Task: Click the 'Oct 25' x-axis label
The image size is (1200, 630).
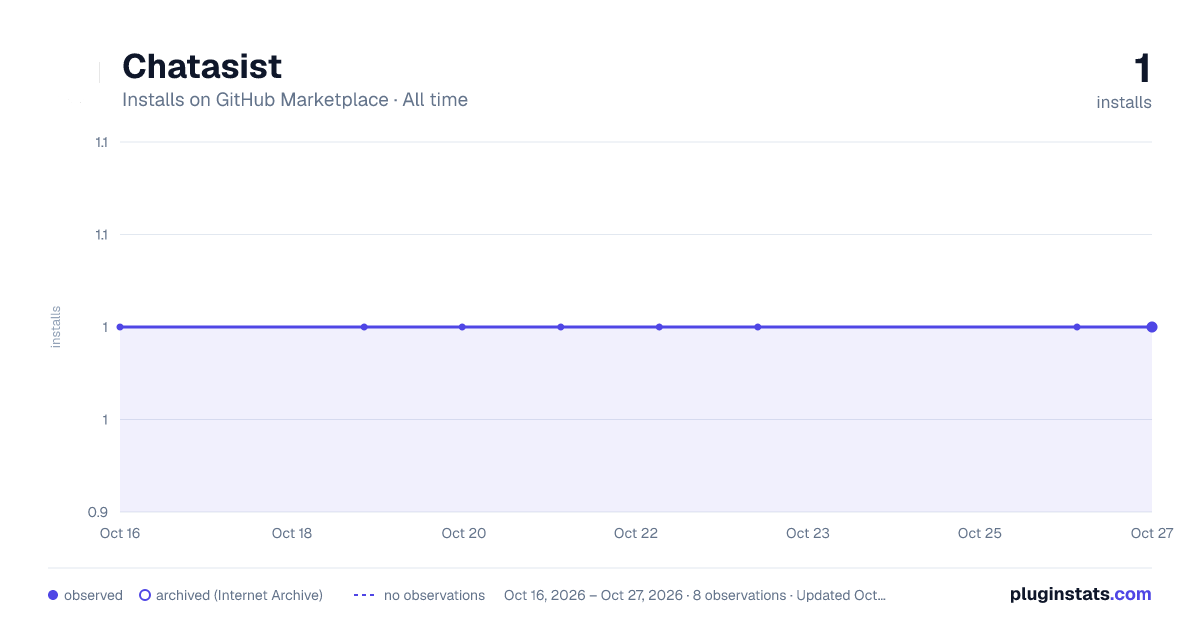Action: [980, 533]
